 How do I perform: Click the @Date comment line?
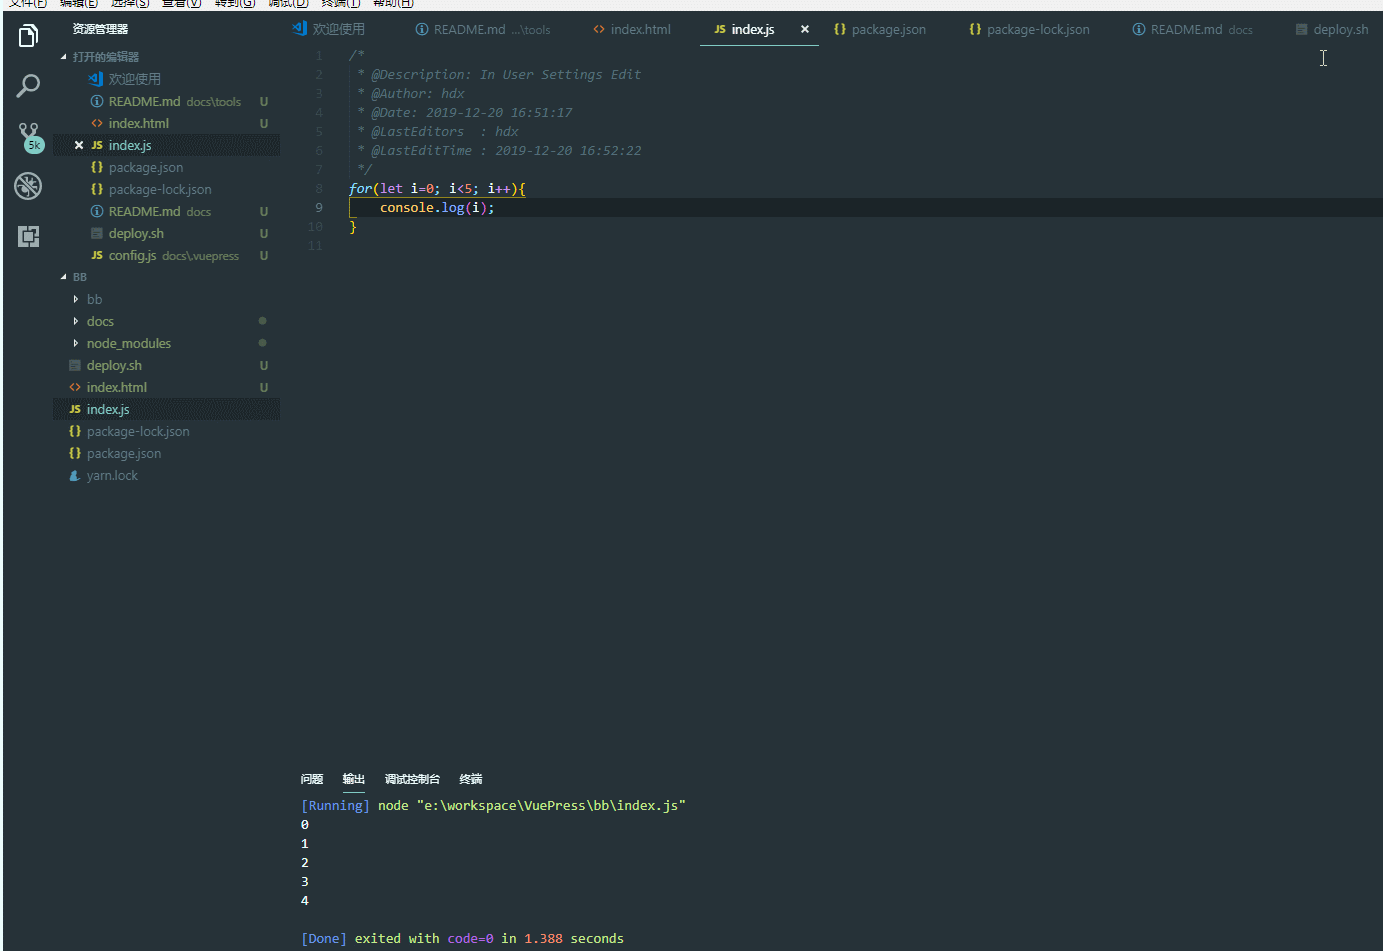point(465,112)
